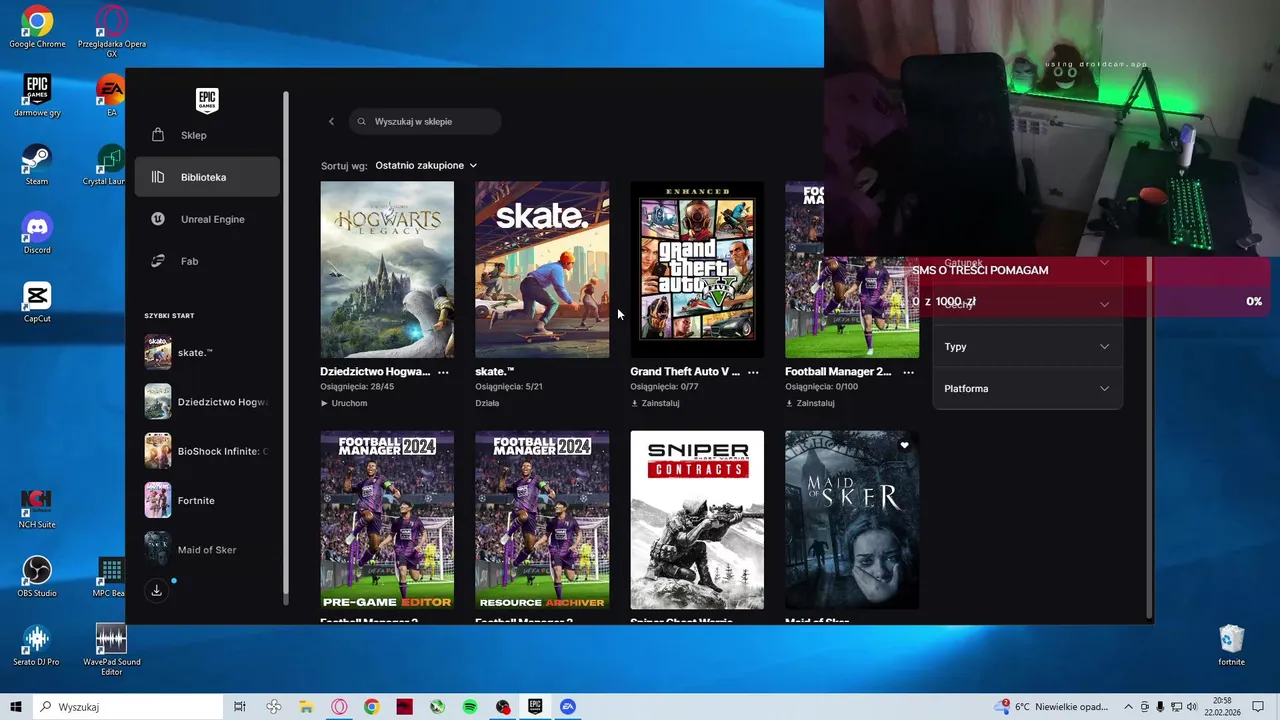Open options menu for Dziedzictwo Hogwartu

tap(443, 372)
